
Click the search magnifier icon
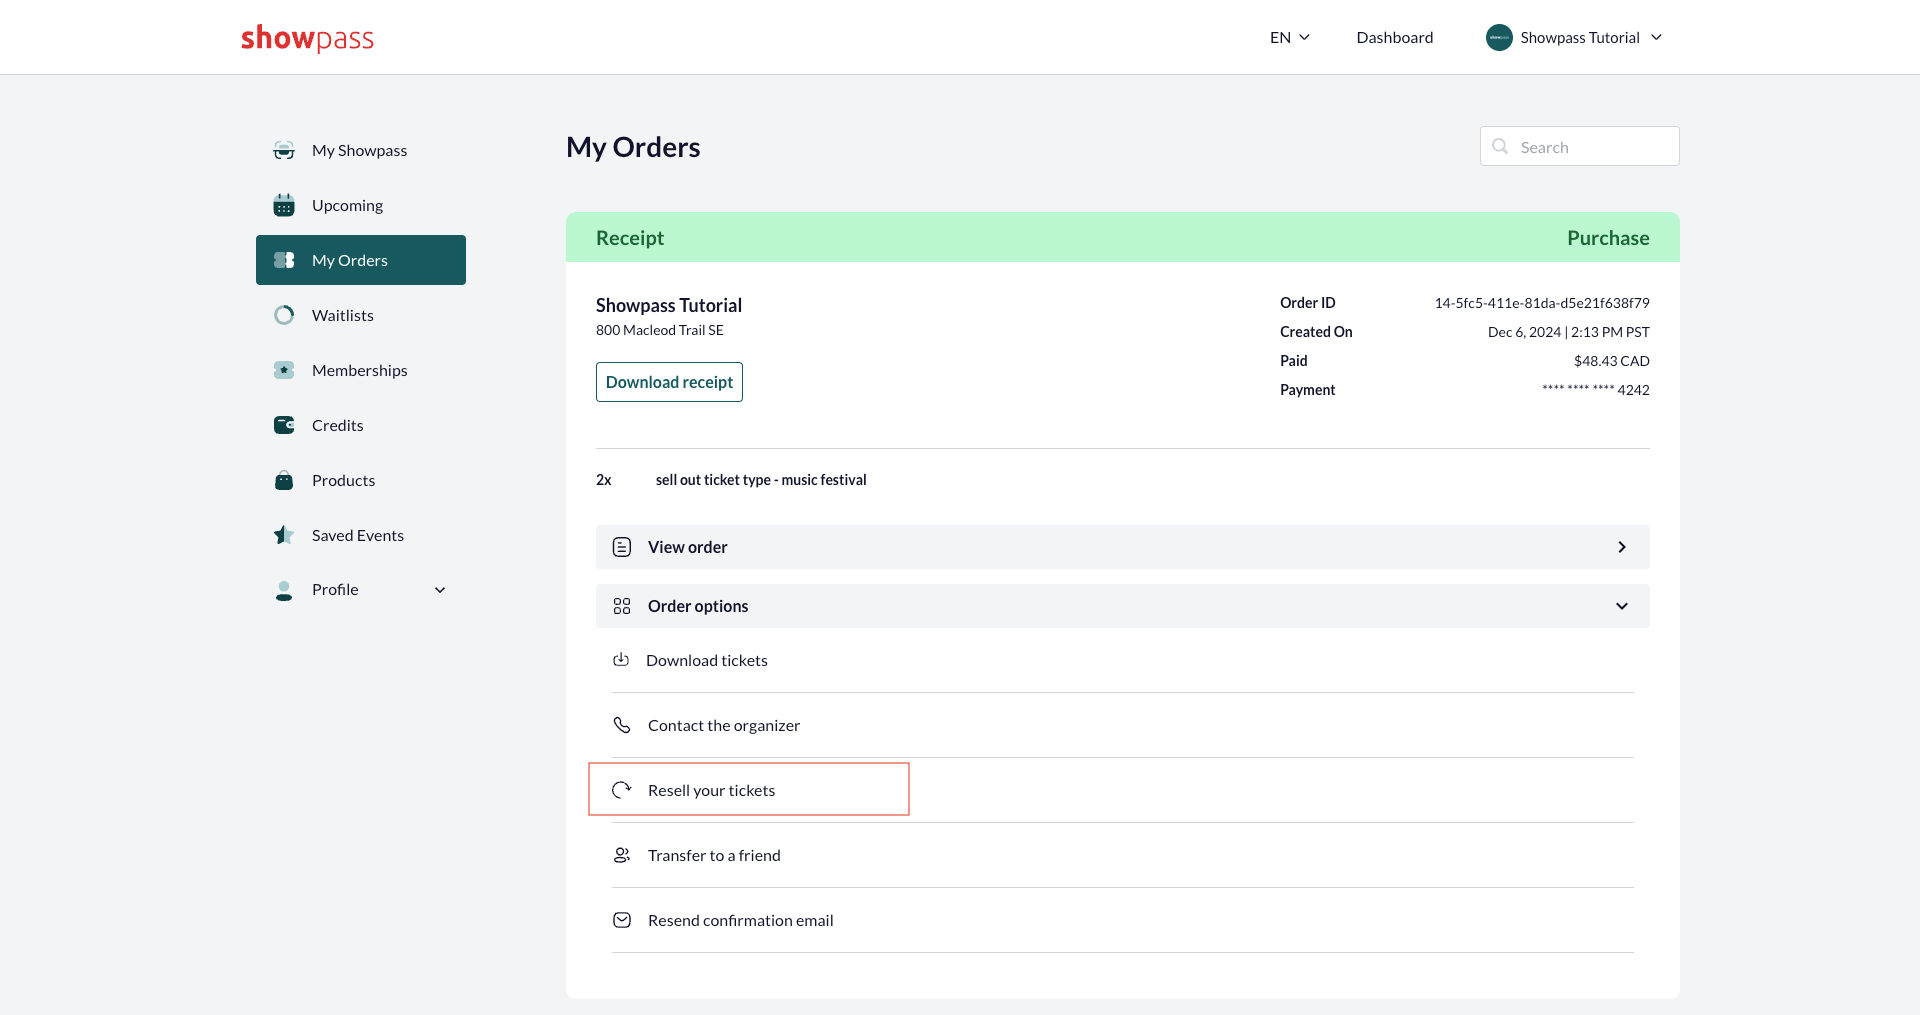1500,146
